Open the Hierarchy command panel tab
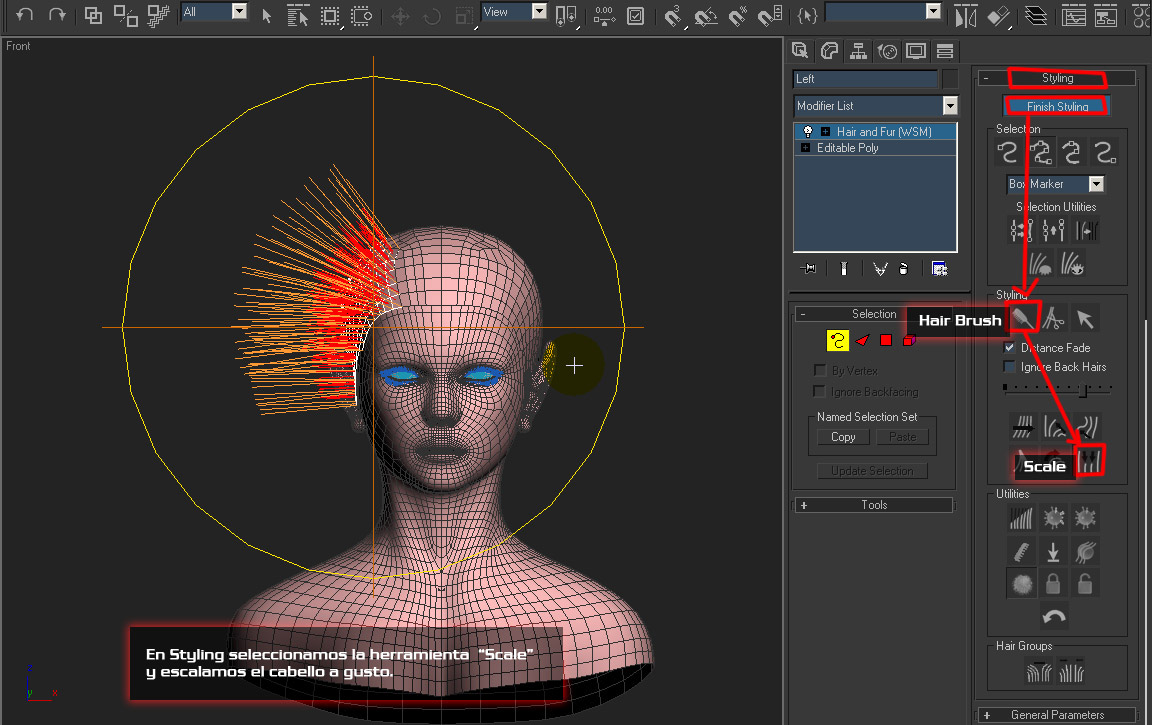Image resolution: width=1152 pixels, height=725 pixels. [x=857, y=51]
